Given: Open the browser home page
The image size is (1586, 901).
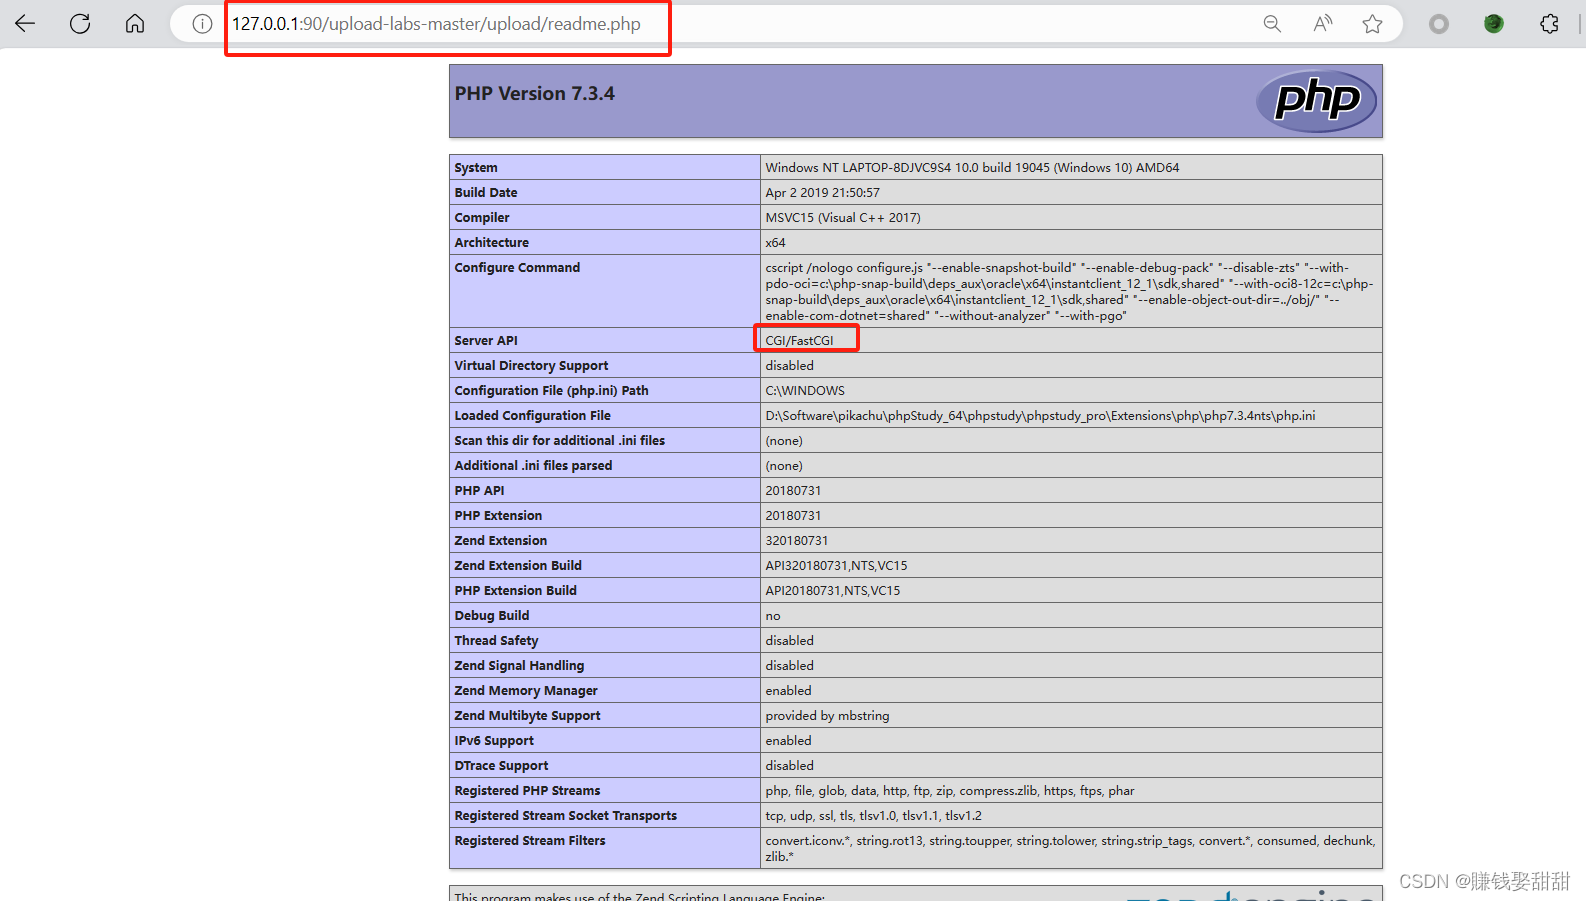Looking at the screenshot, I should coord(135,23).
